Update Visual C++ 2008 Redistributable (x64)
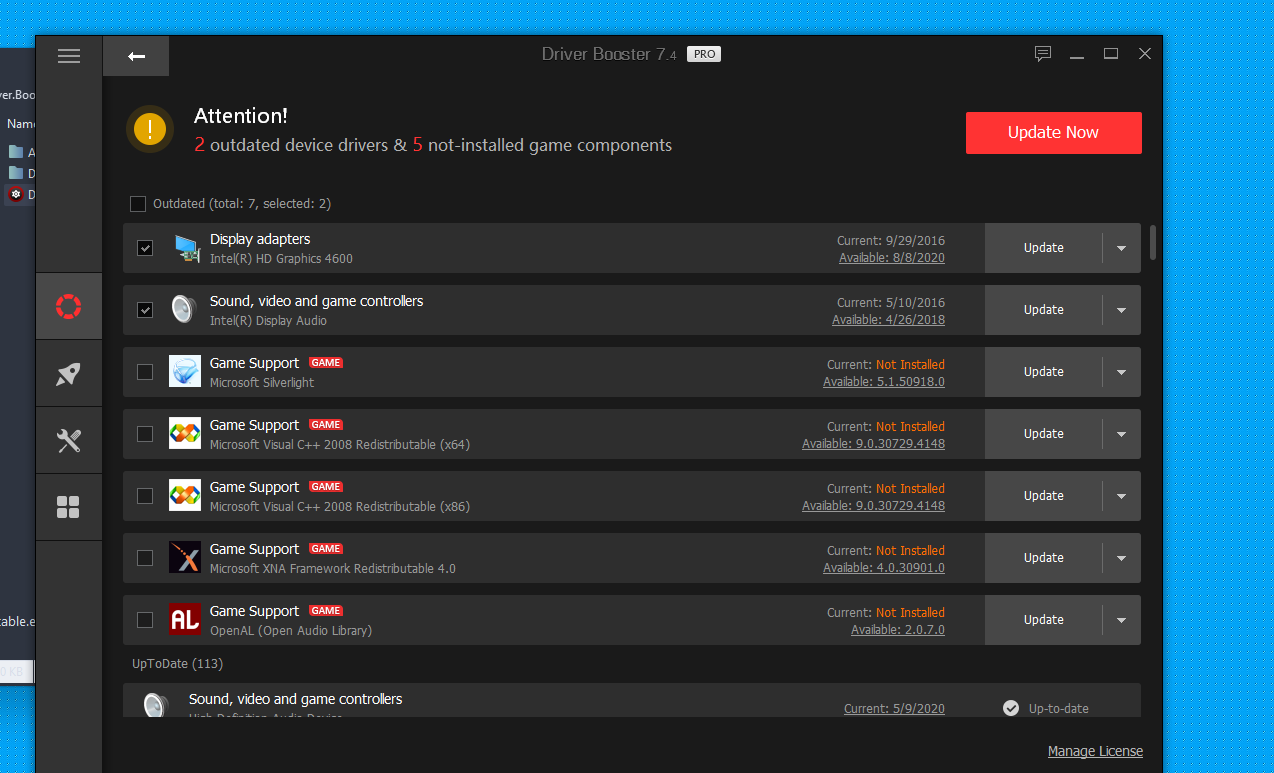The height and width of the screenshot is (773, 1274). (x=1043, y=434)
